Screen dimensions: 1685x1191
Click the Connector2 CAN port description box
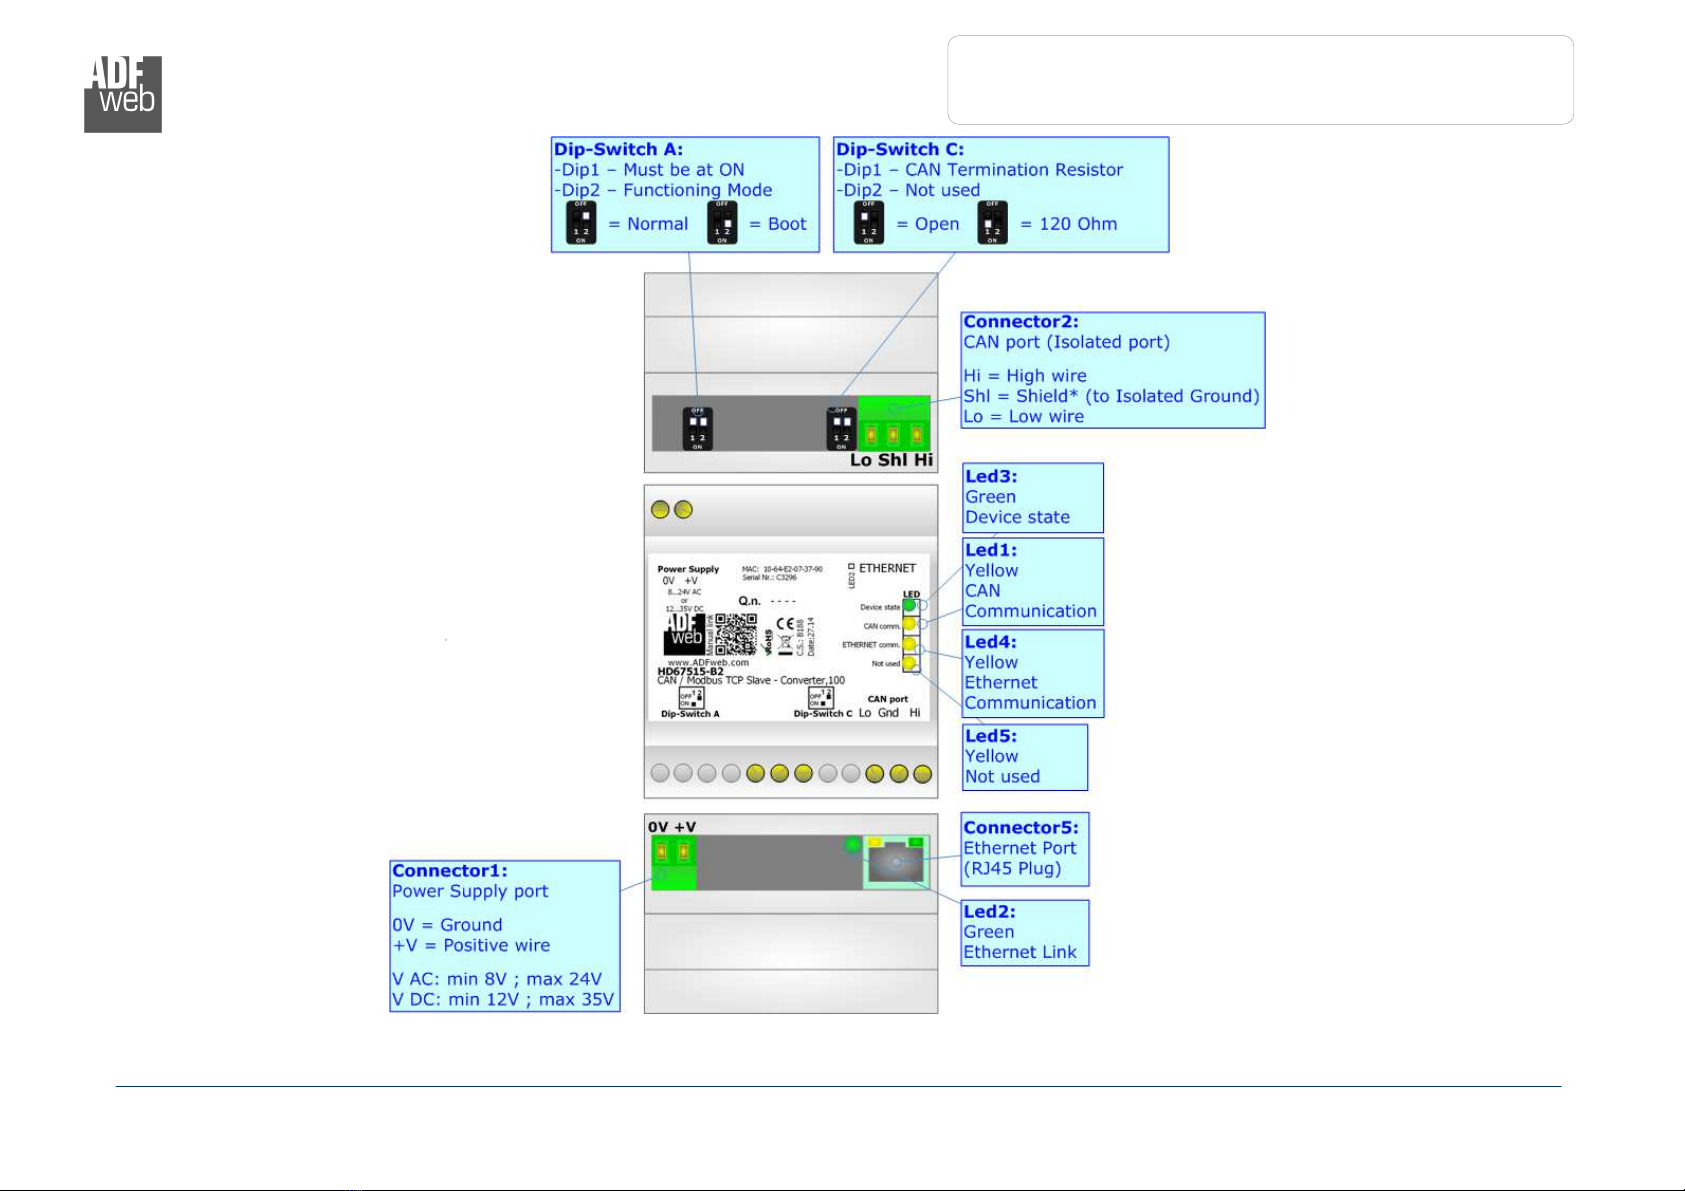coord(1113,370)
